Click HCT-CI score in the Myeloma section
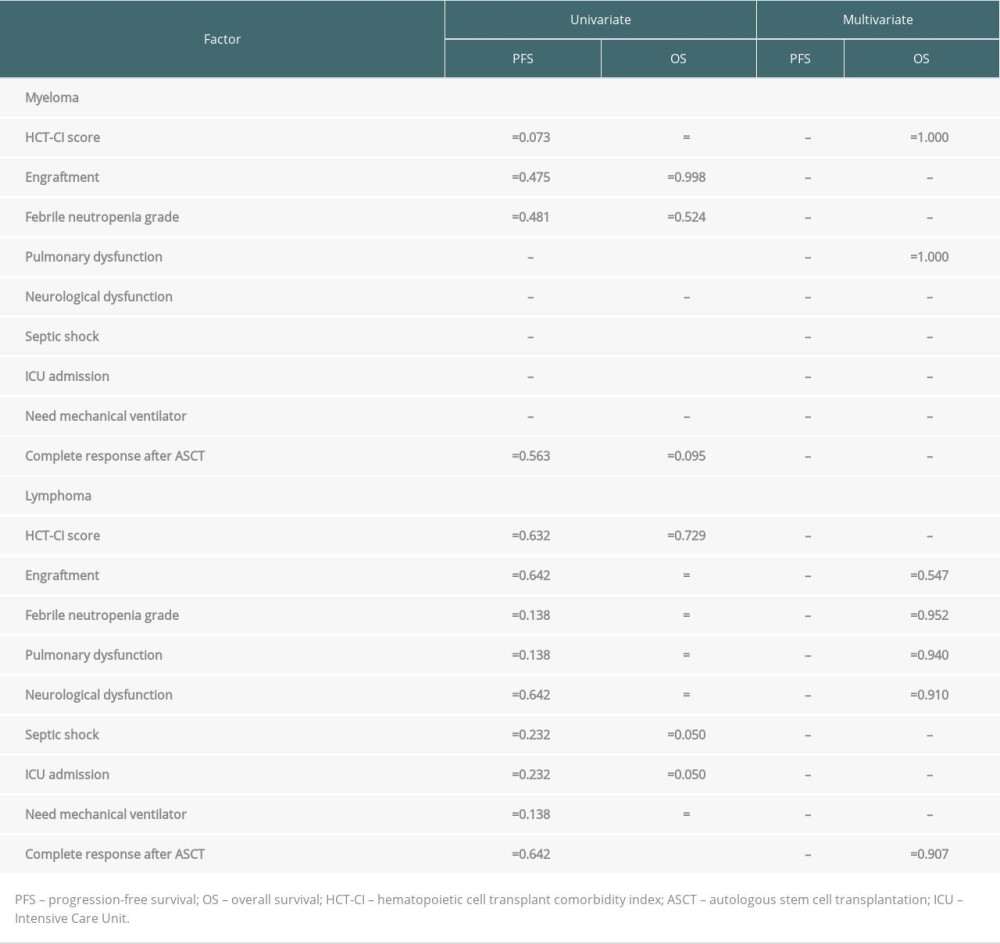Viewport: 1000px width, 944px height. point(62,137)
